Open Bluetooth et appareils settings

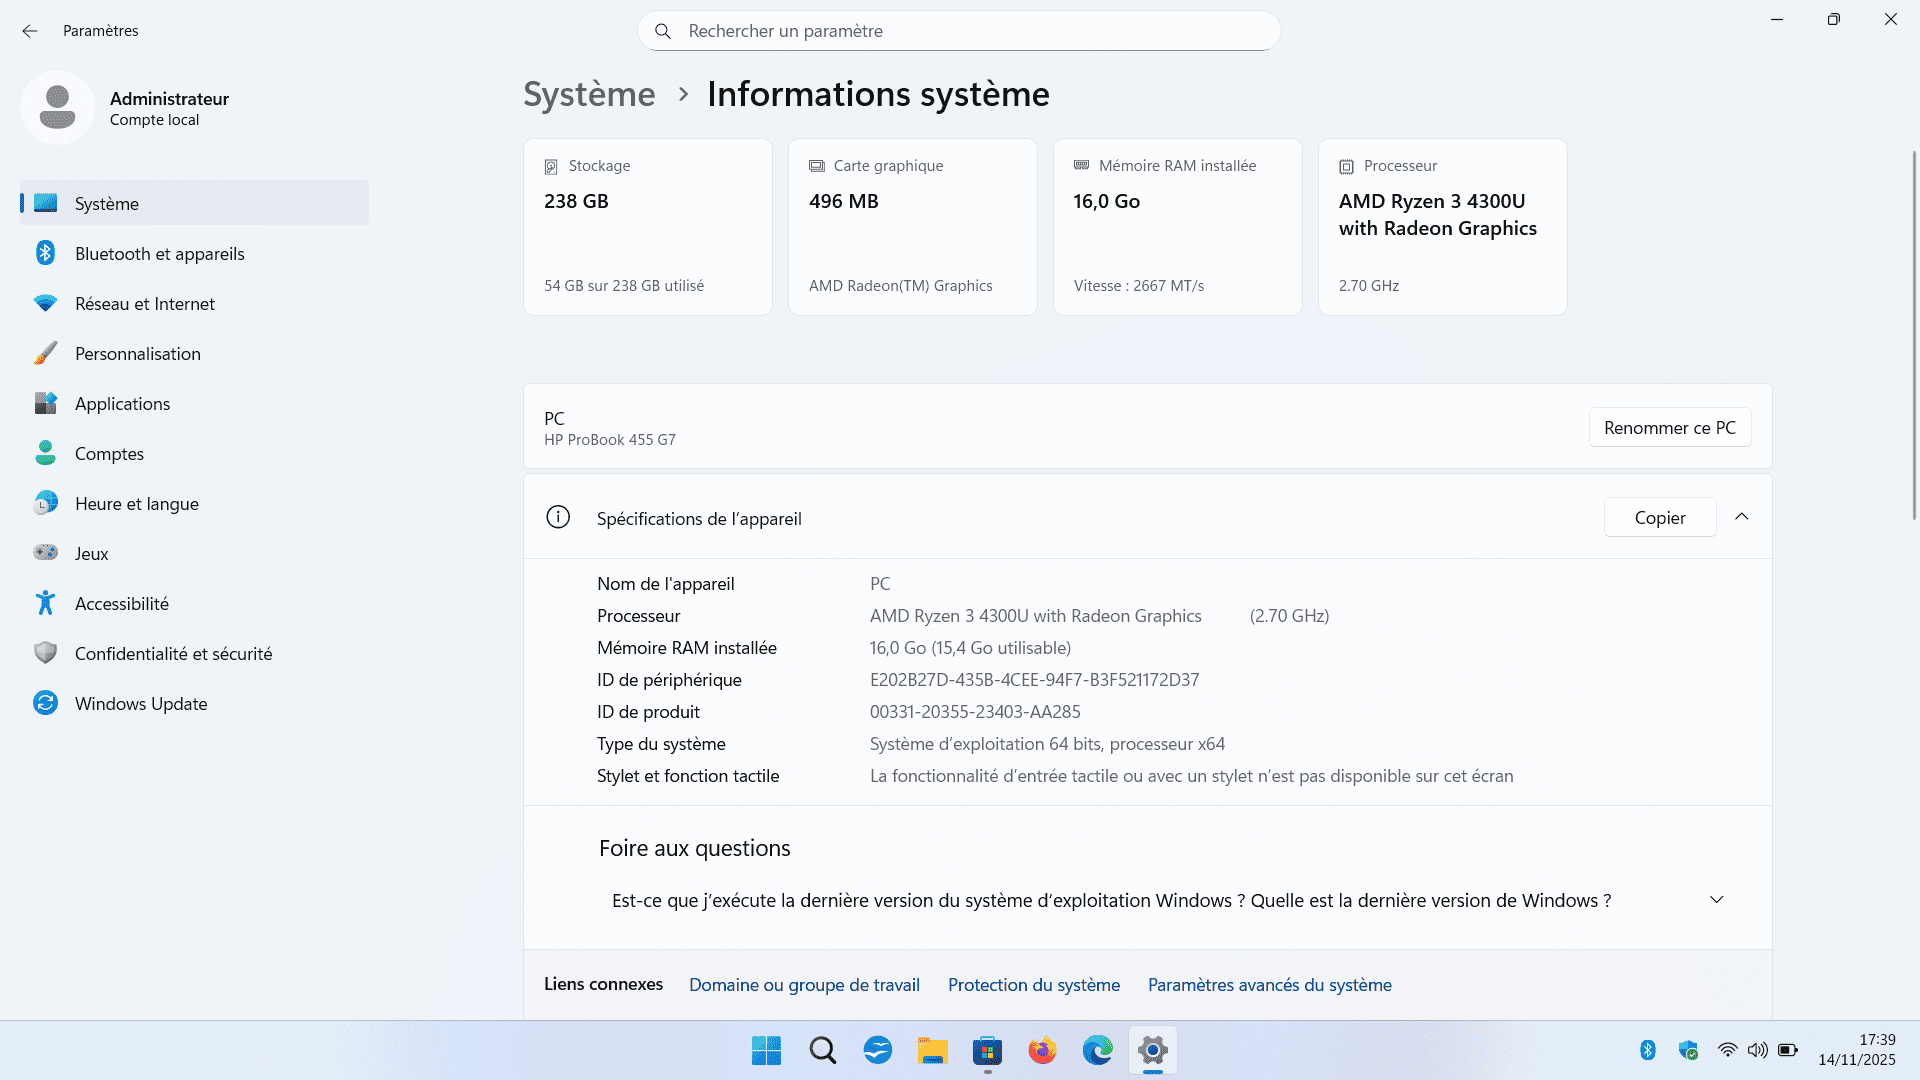pyautogui.click(x=159, y=254)
